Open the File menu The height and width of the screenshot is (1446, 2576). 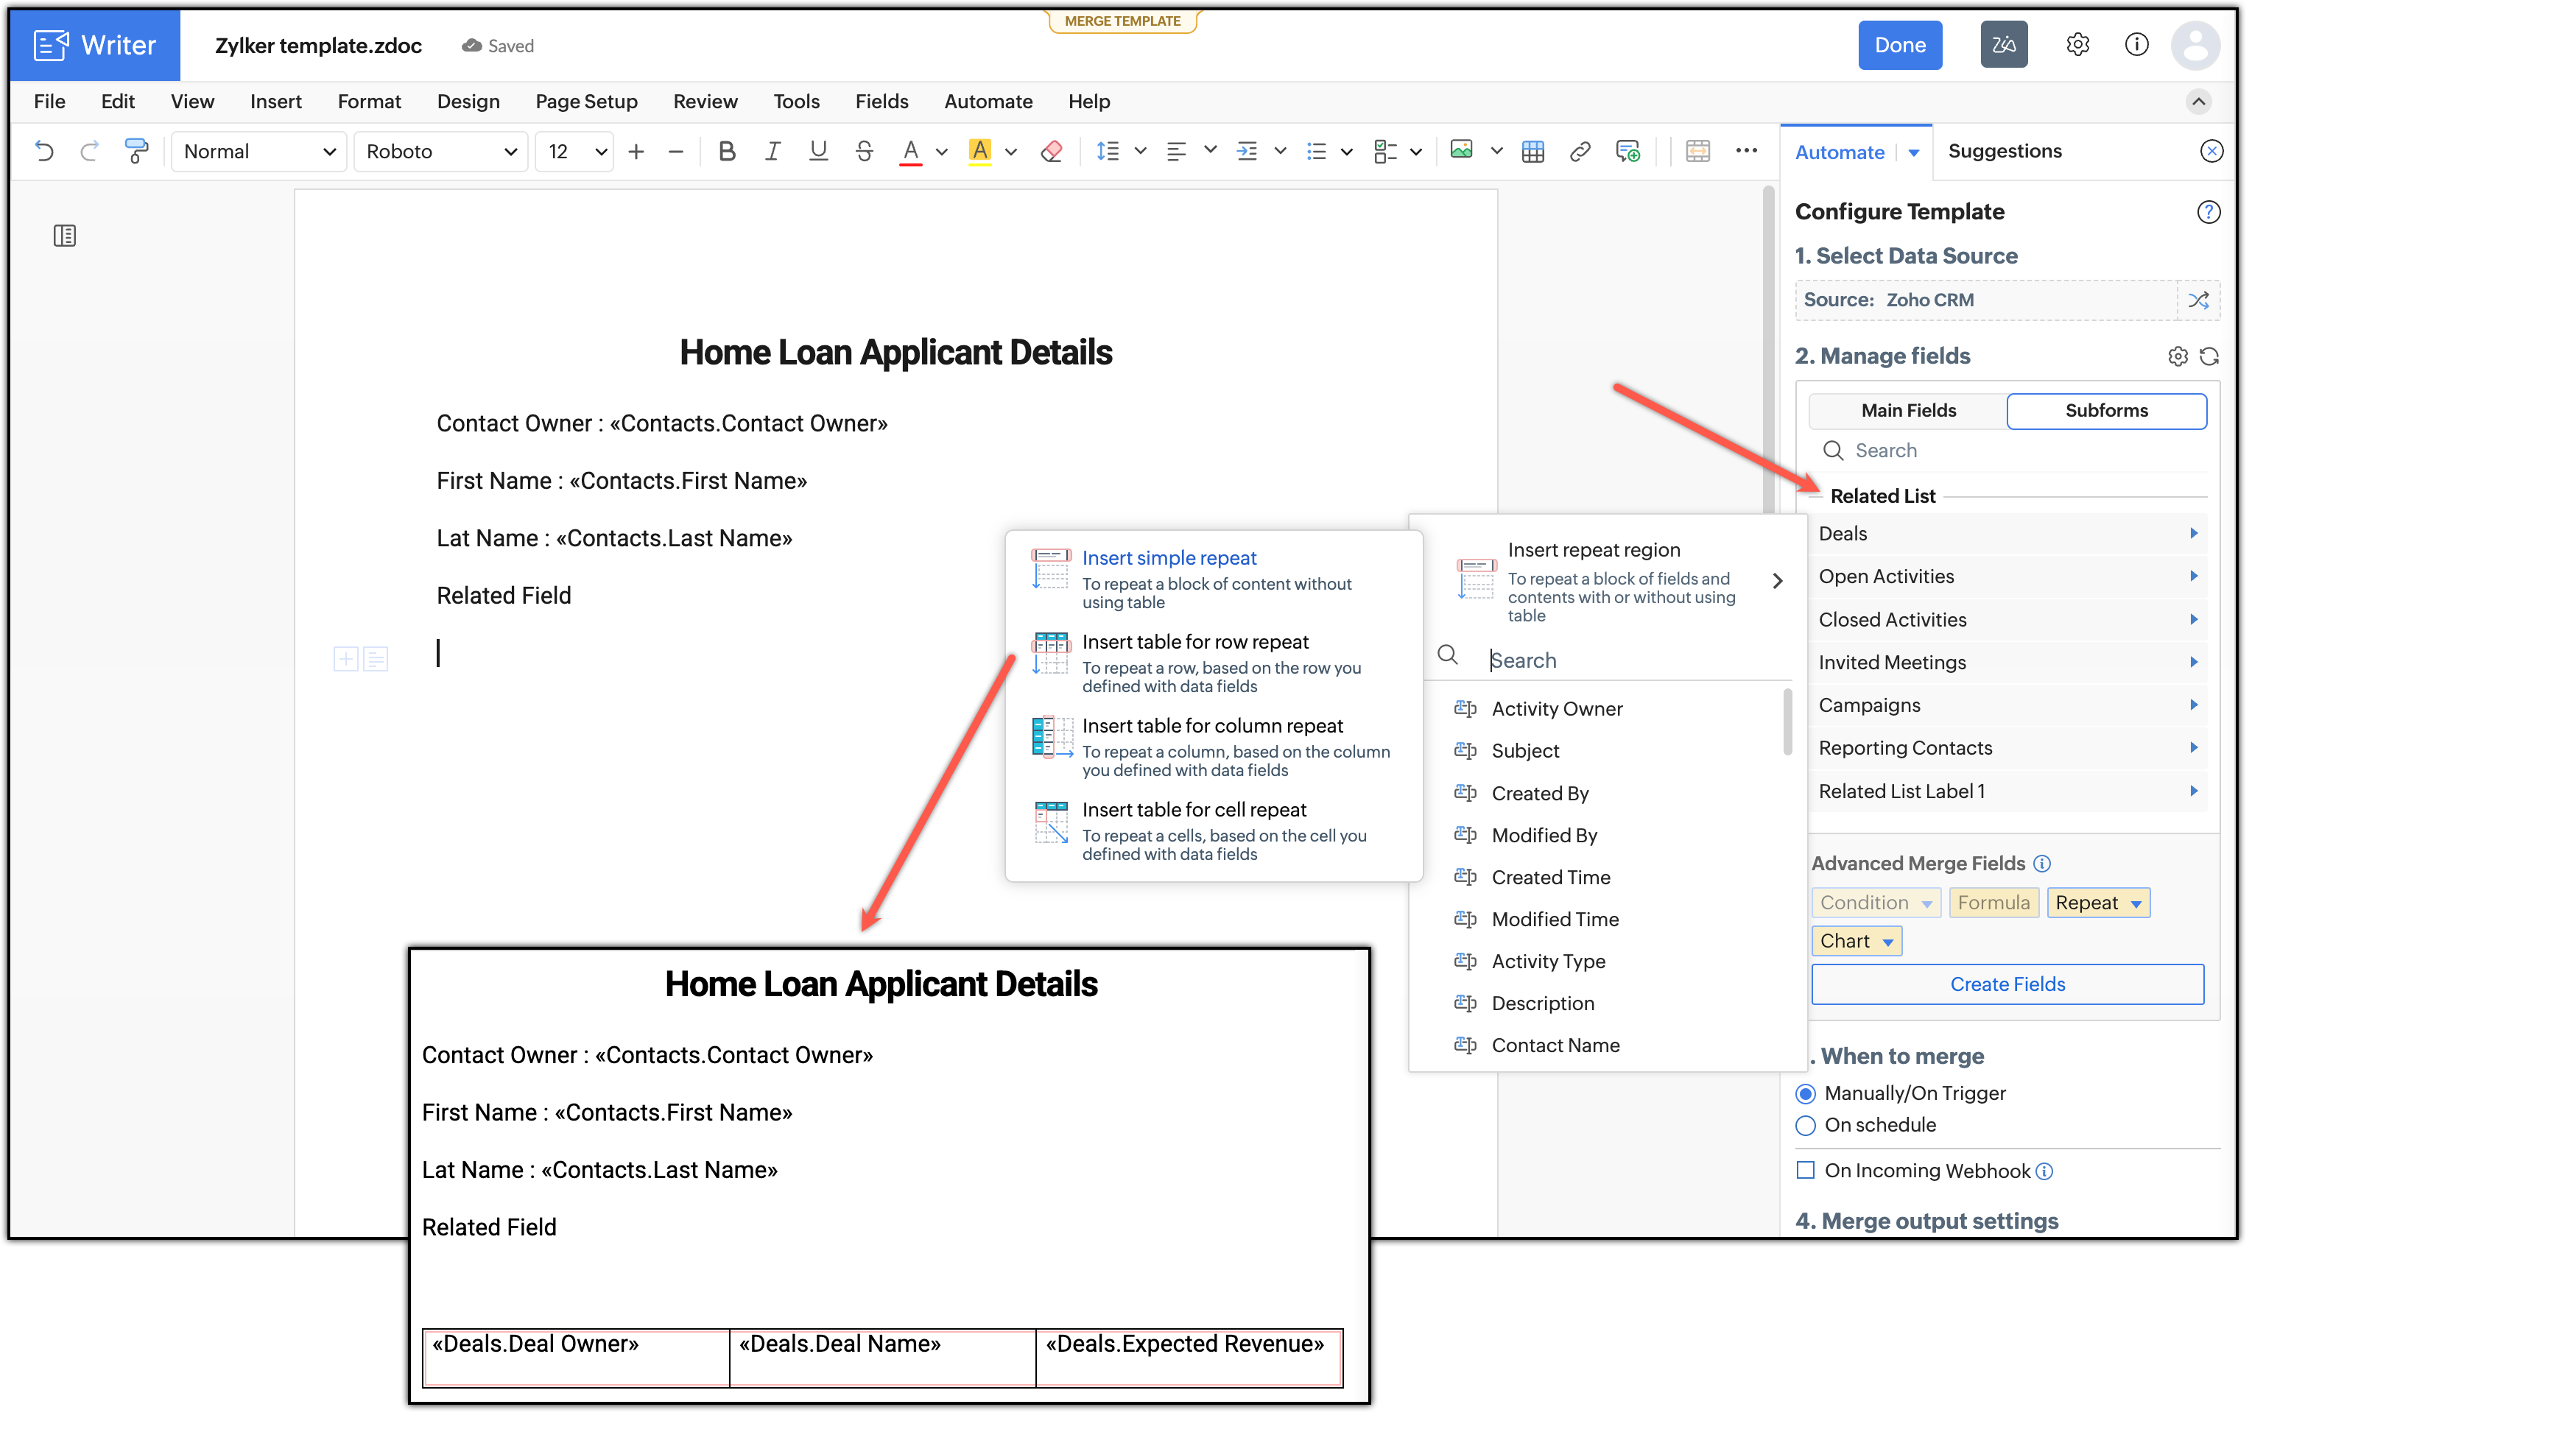click(x=49, y=101)
